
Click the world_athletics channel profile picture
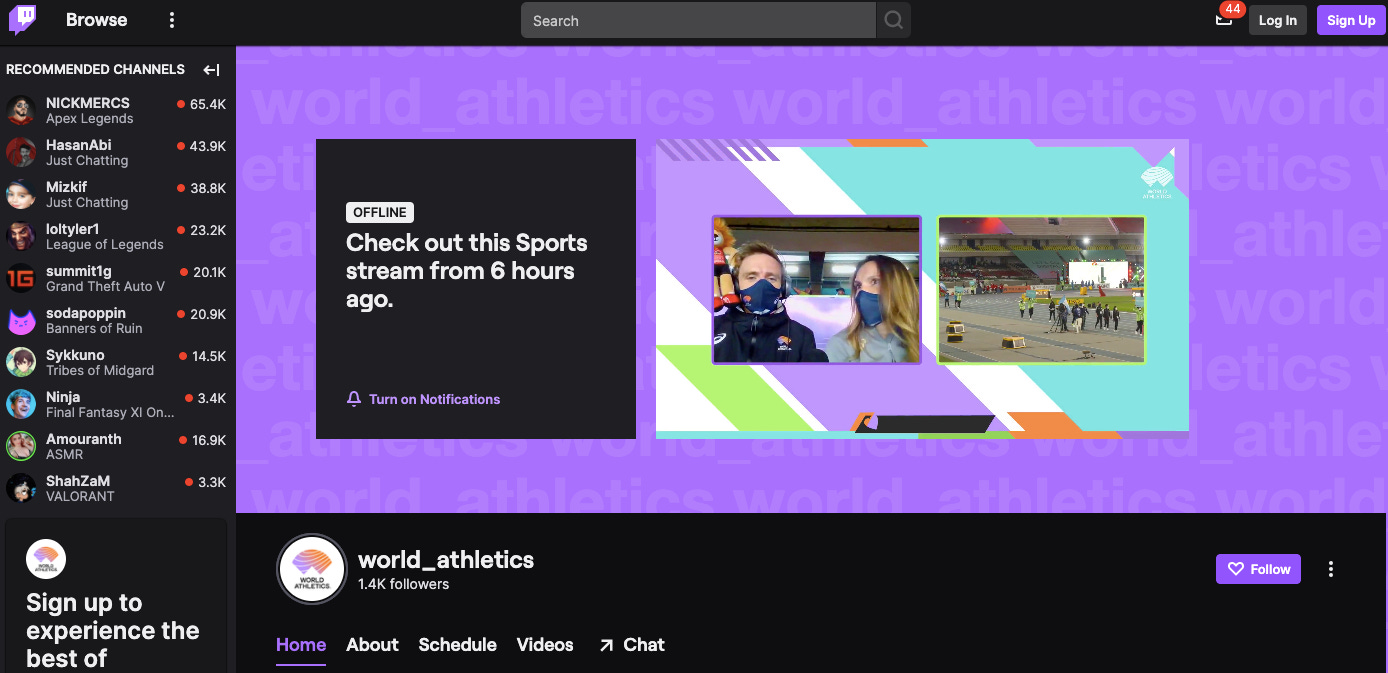point(312,569)
